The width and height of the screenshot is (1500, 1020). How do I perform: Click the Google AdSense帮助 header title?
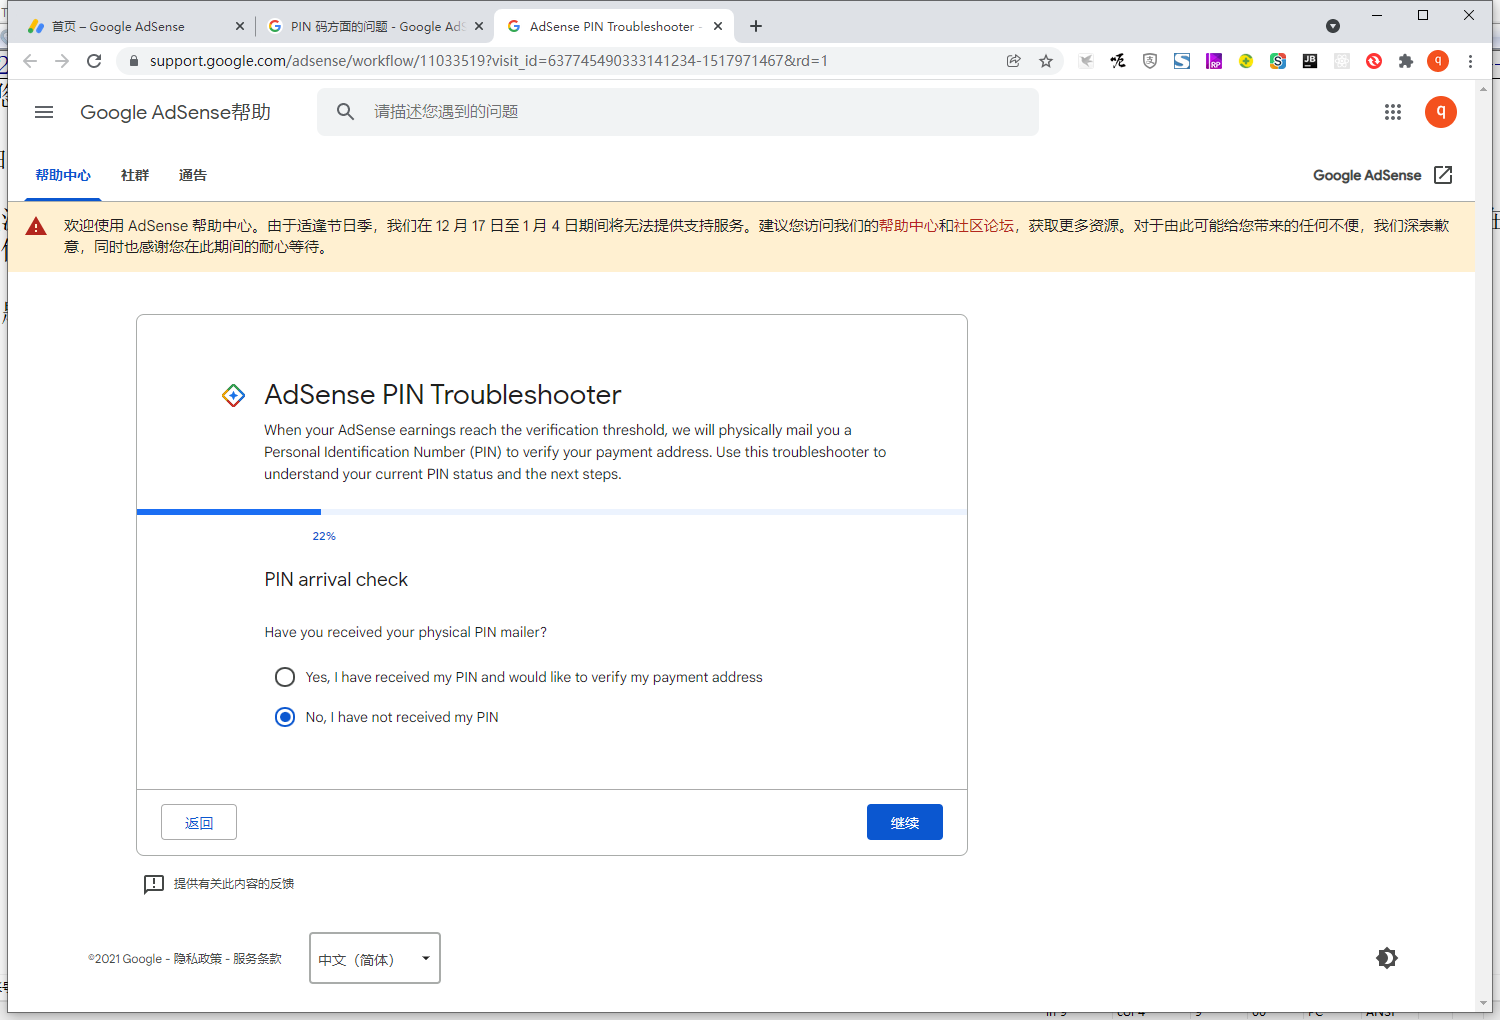[176, 112]
